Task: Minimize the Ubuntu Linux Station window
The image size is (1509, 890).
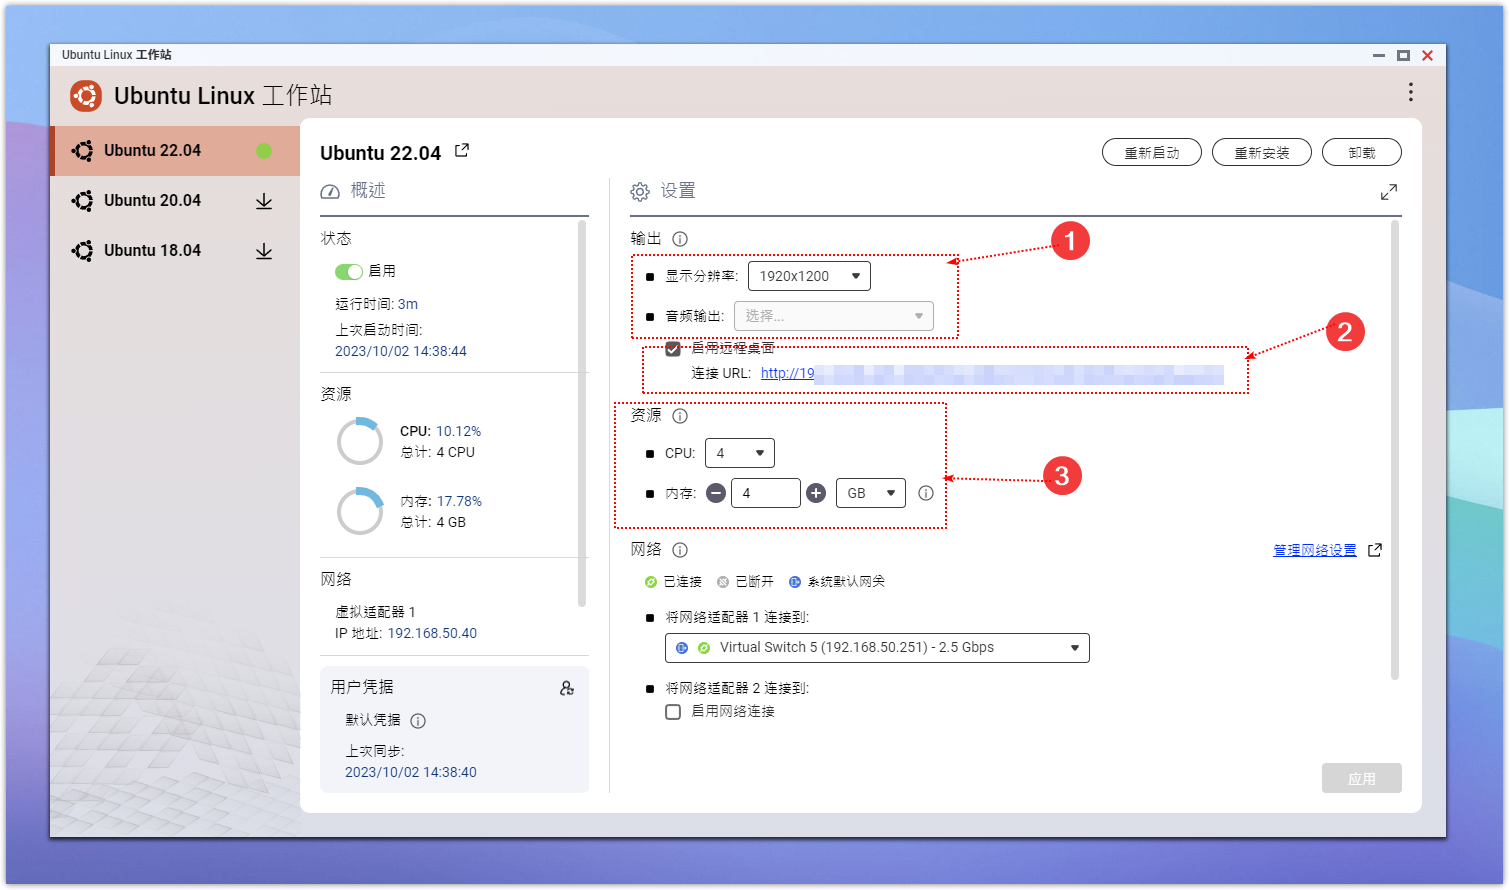Action: coord(1379,55)
